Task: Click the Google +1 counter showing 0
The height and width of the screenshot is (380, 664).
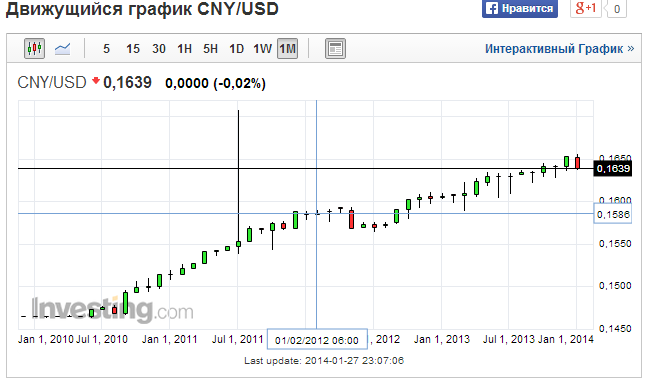Action: (617, 9)
